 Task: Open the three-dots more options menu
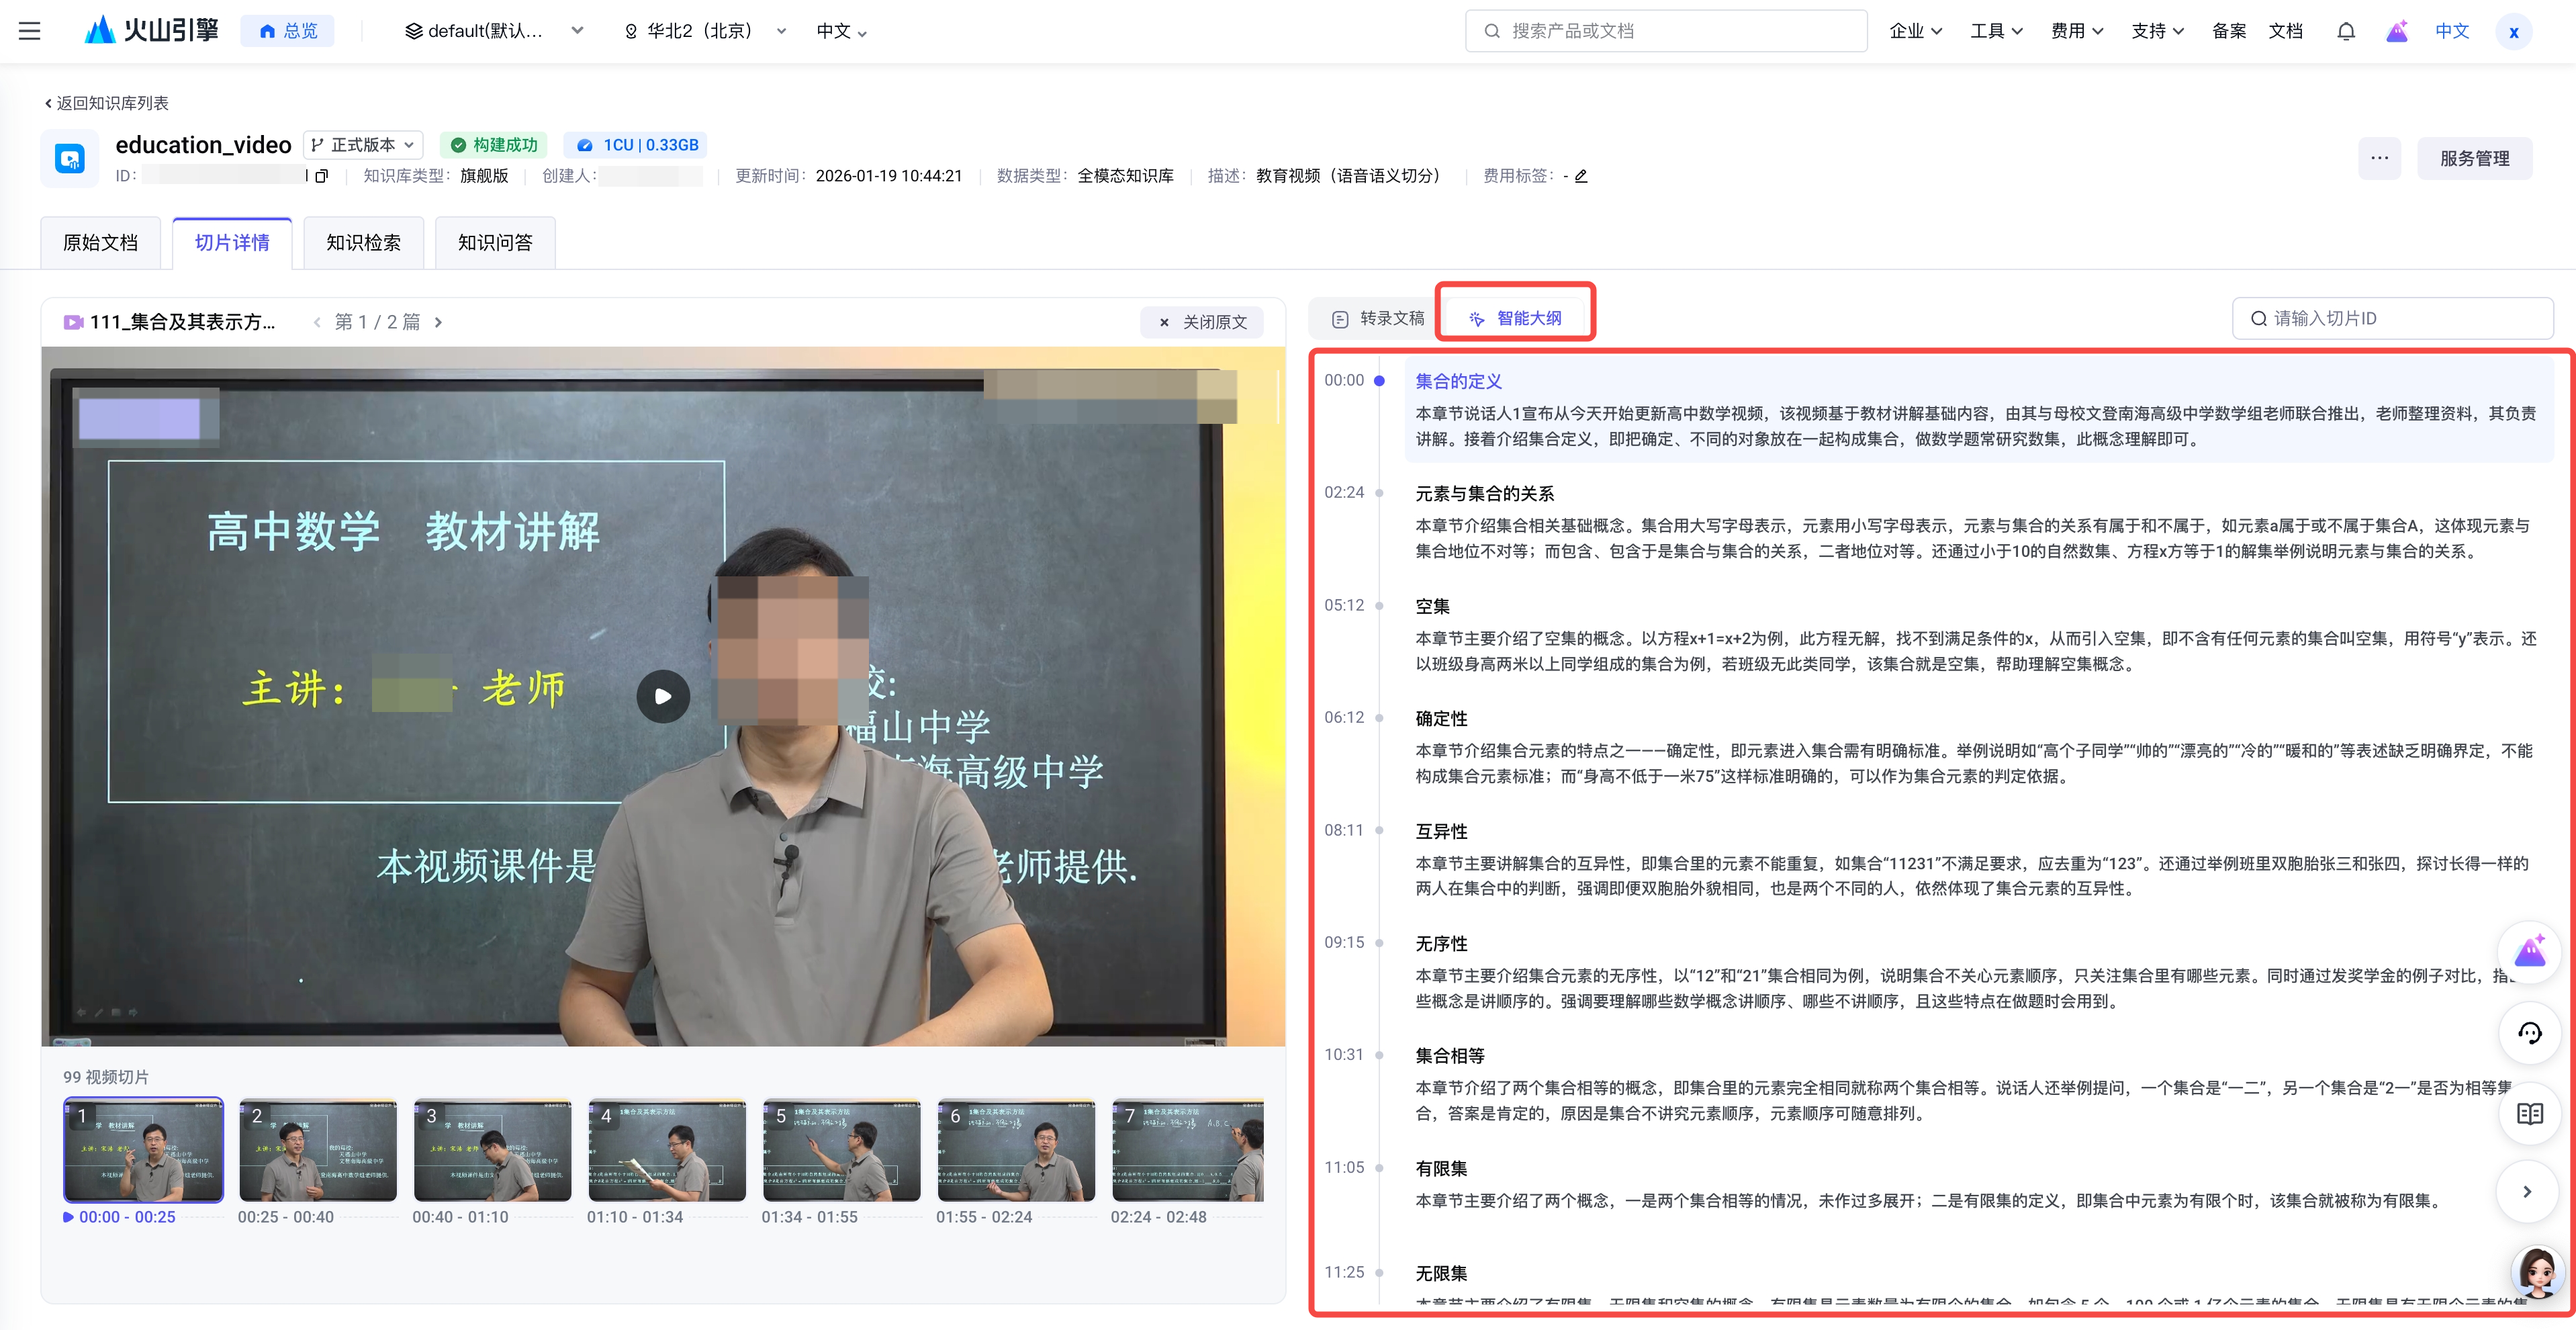click(2379, 158)
